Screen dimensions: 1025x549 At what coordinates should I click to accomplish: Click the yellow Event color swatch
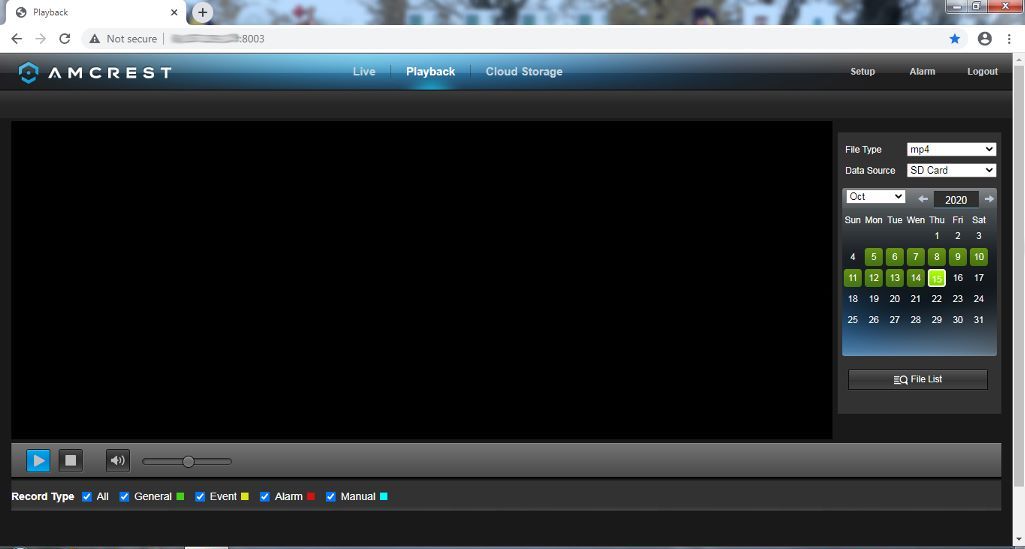(244, 497)
